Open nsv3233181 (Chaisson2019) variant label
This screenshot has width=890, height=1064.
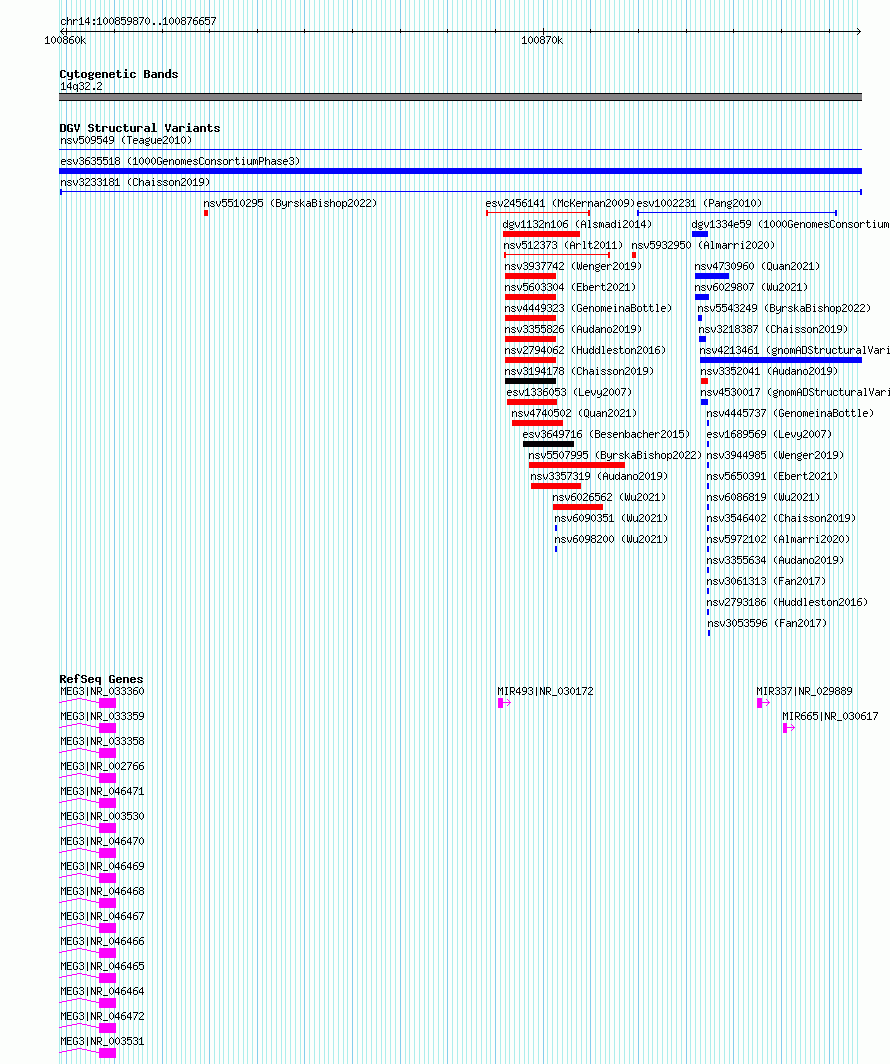point(135,183)
